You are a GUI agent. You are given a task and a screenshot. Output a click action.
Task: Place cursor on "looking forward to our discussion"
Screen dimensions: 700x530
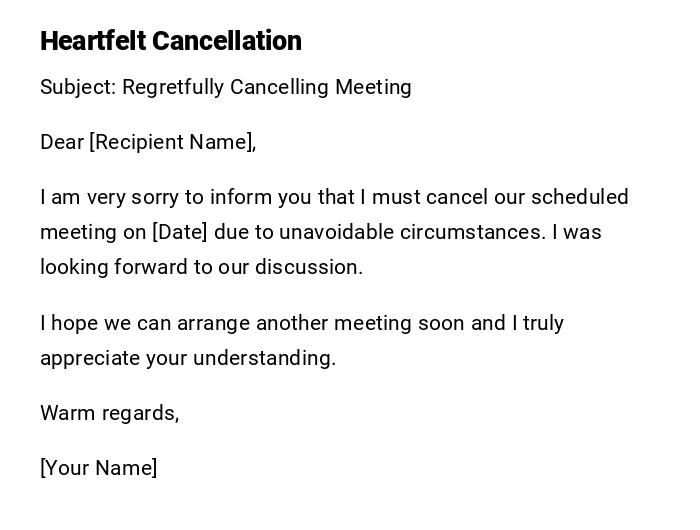point(200,267)
